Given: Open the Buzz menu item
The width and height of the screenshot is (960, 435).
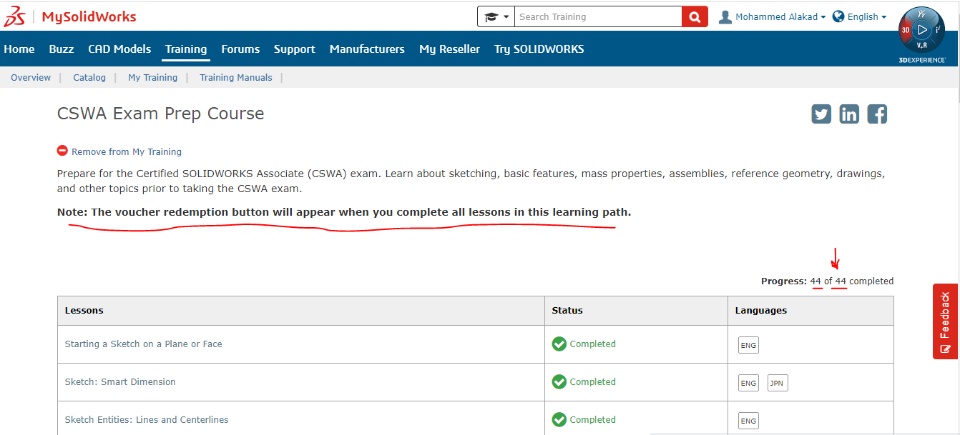Looking at the screenshot, I should (x=61, y=49).
